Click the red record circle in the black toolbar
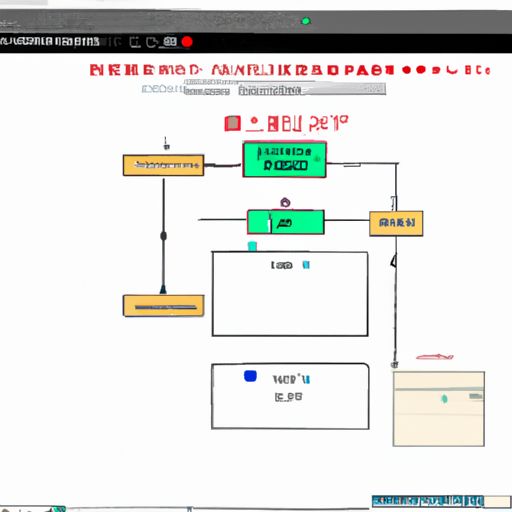This screenshot has height=512, width=512. pos(187,42)
